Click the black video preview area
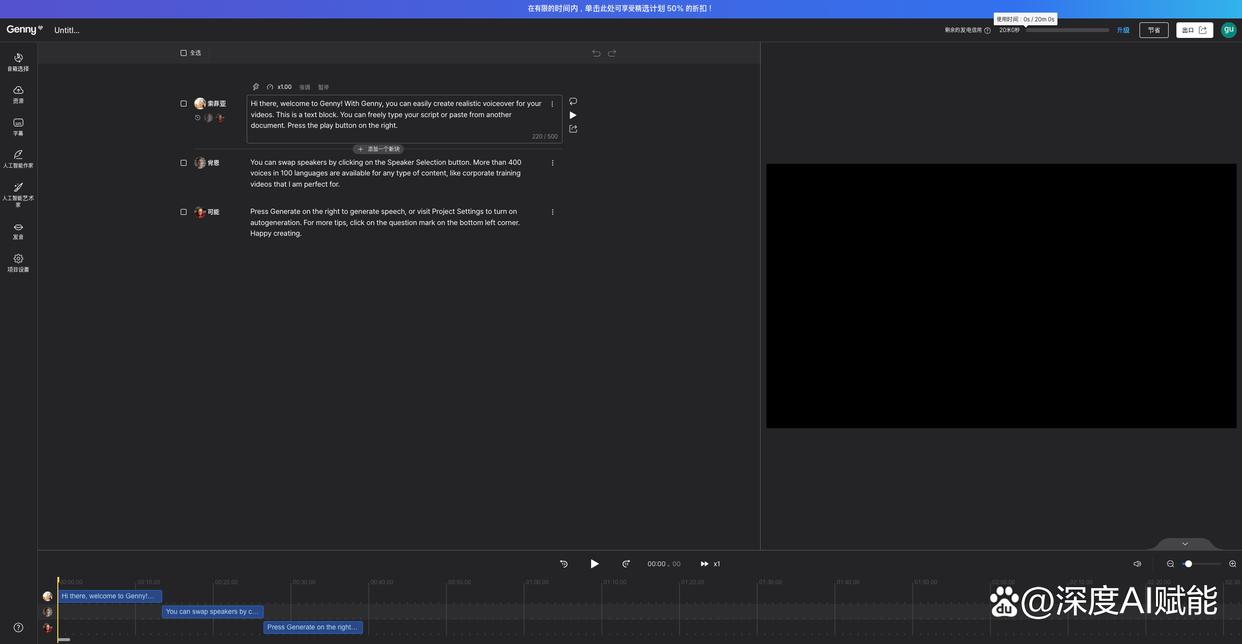The width and height of the screenshot is (1242, 644). pos(1001,296)
